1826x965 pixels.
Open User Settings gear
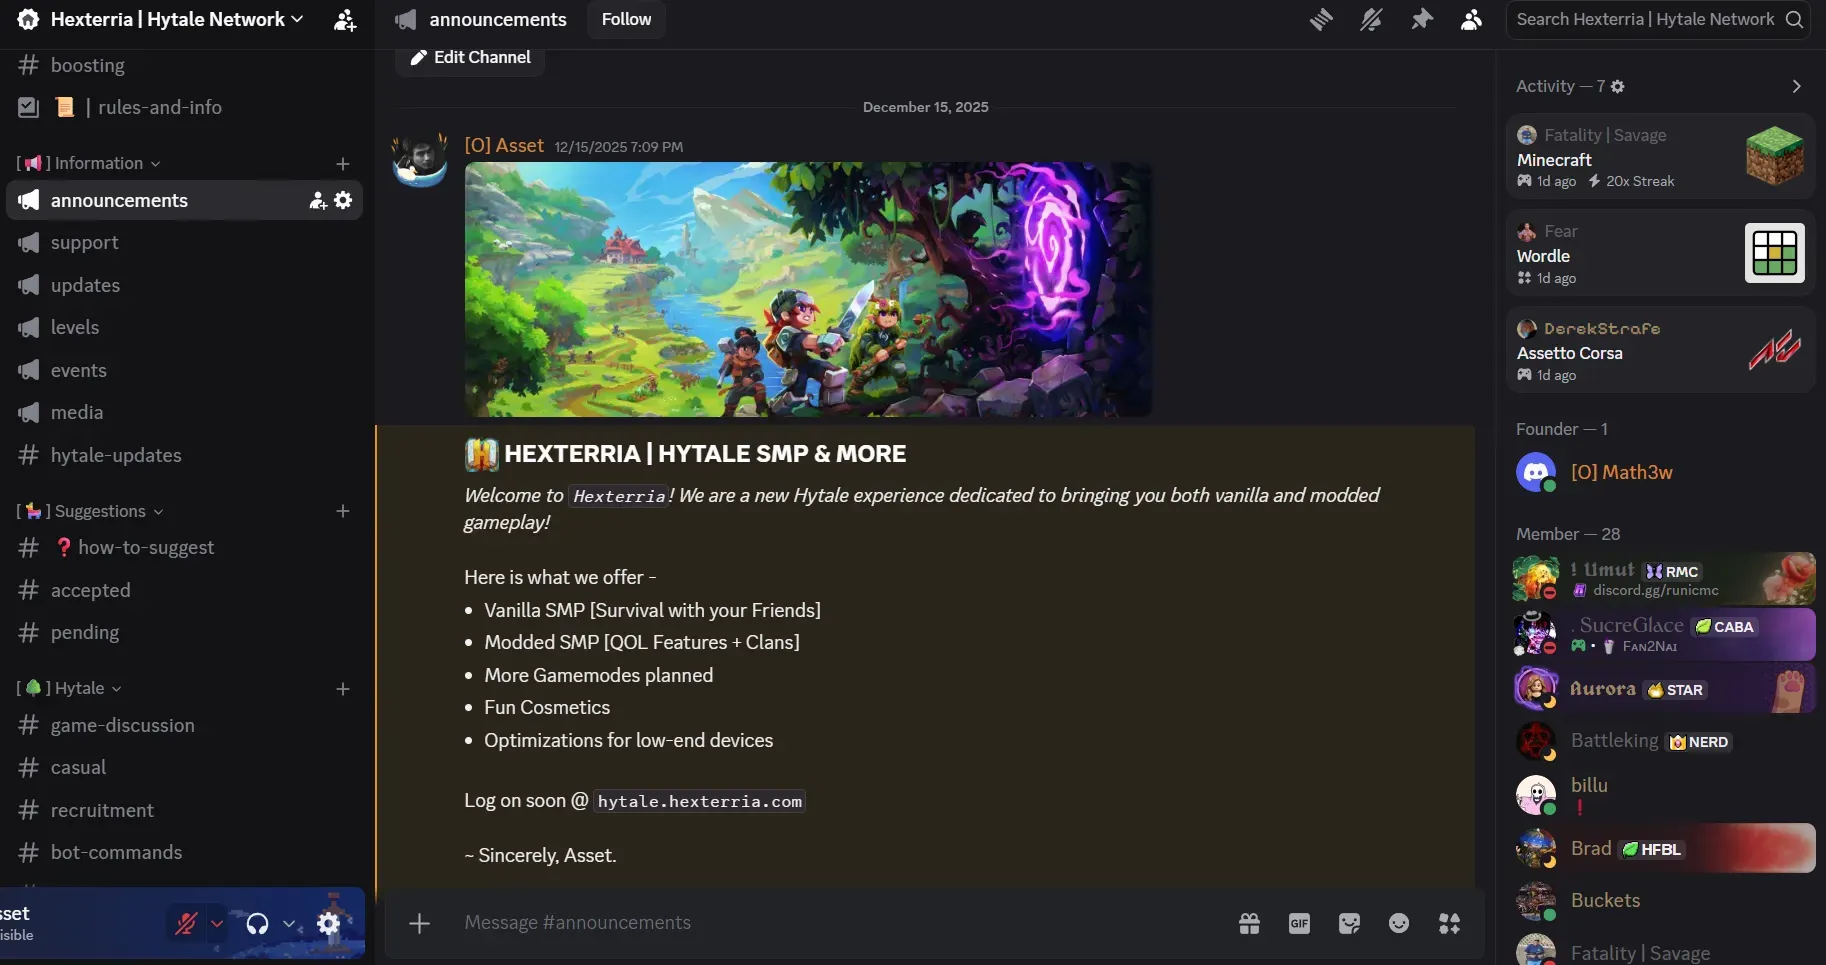pyautogui.click(x=329, y=923)
